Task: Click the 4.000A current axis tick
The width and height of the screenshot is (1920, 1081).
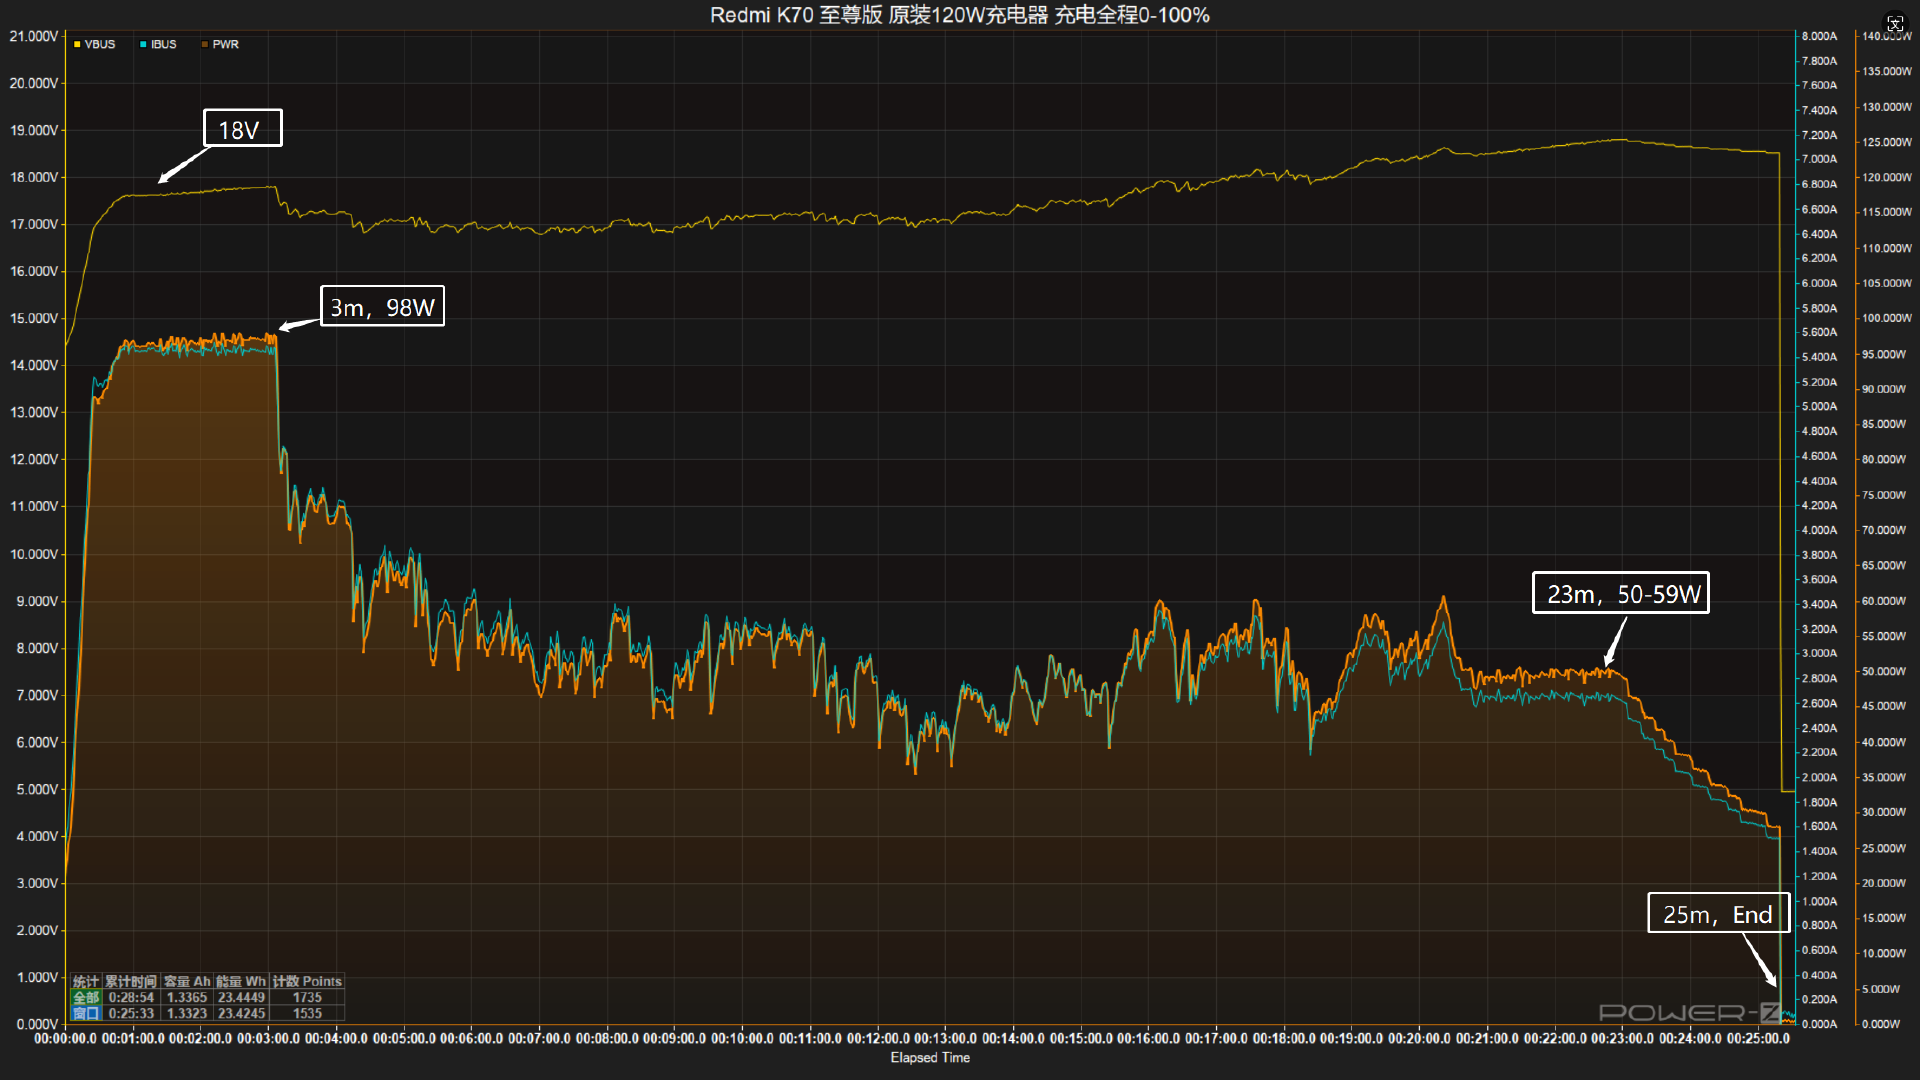Action: [1820, 530]
